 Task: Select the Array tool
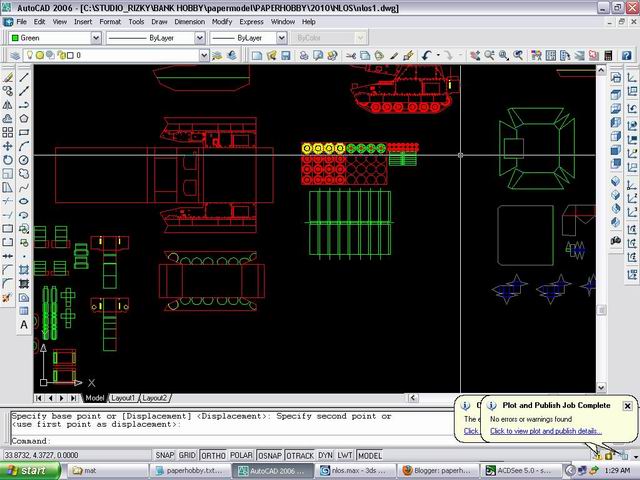coord(8,132)
